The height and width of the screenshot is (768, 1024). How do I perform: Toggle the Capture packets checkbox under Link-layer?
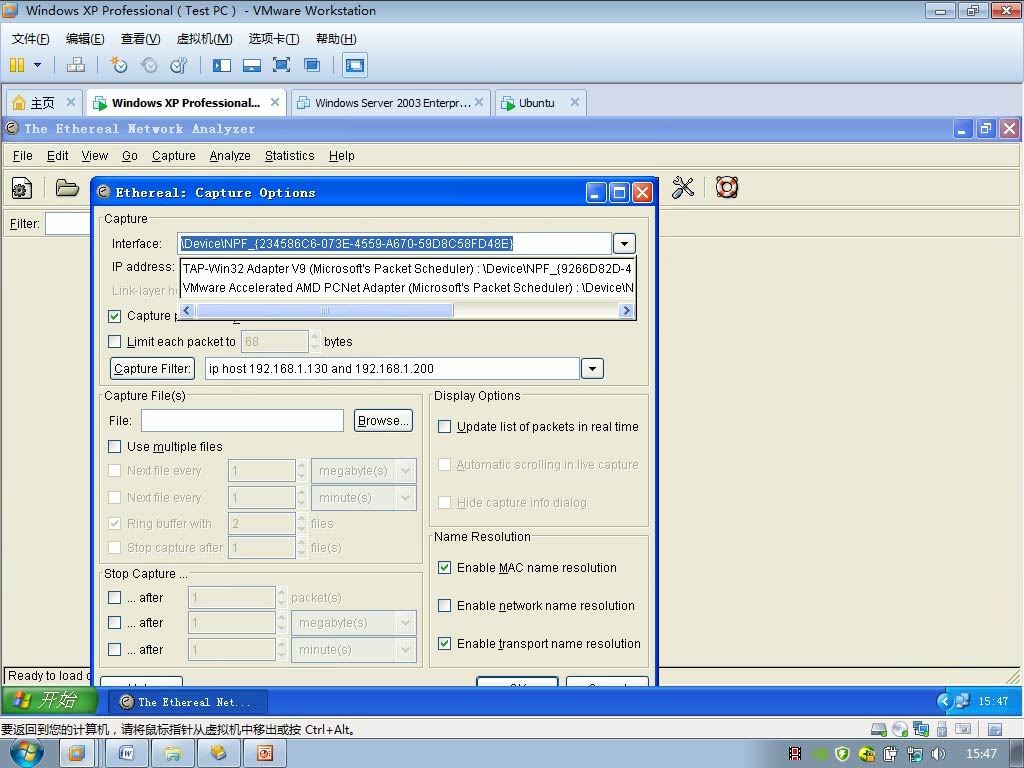[x=115, y=316]
